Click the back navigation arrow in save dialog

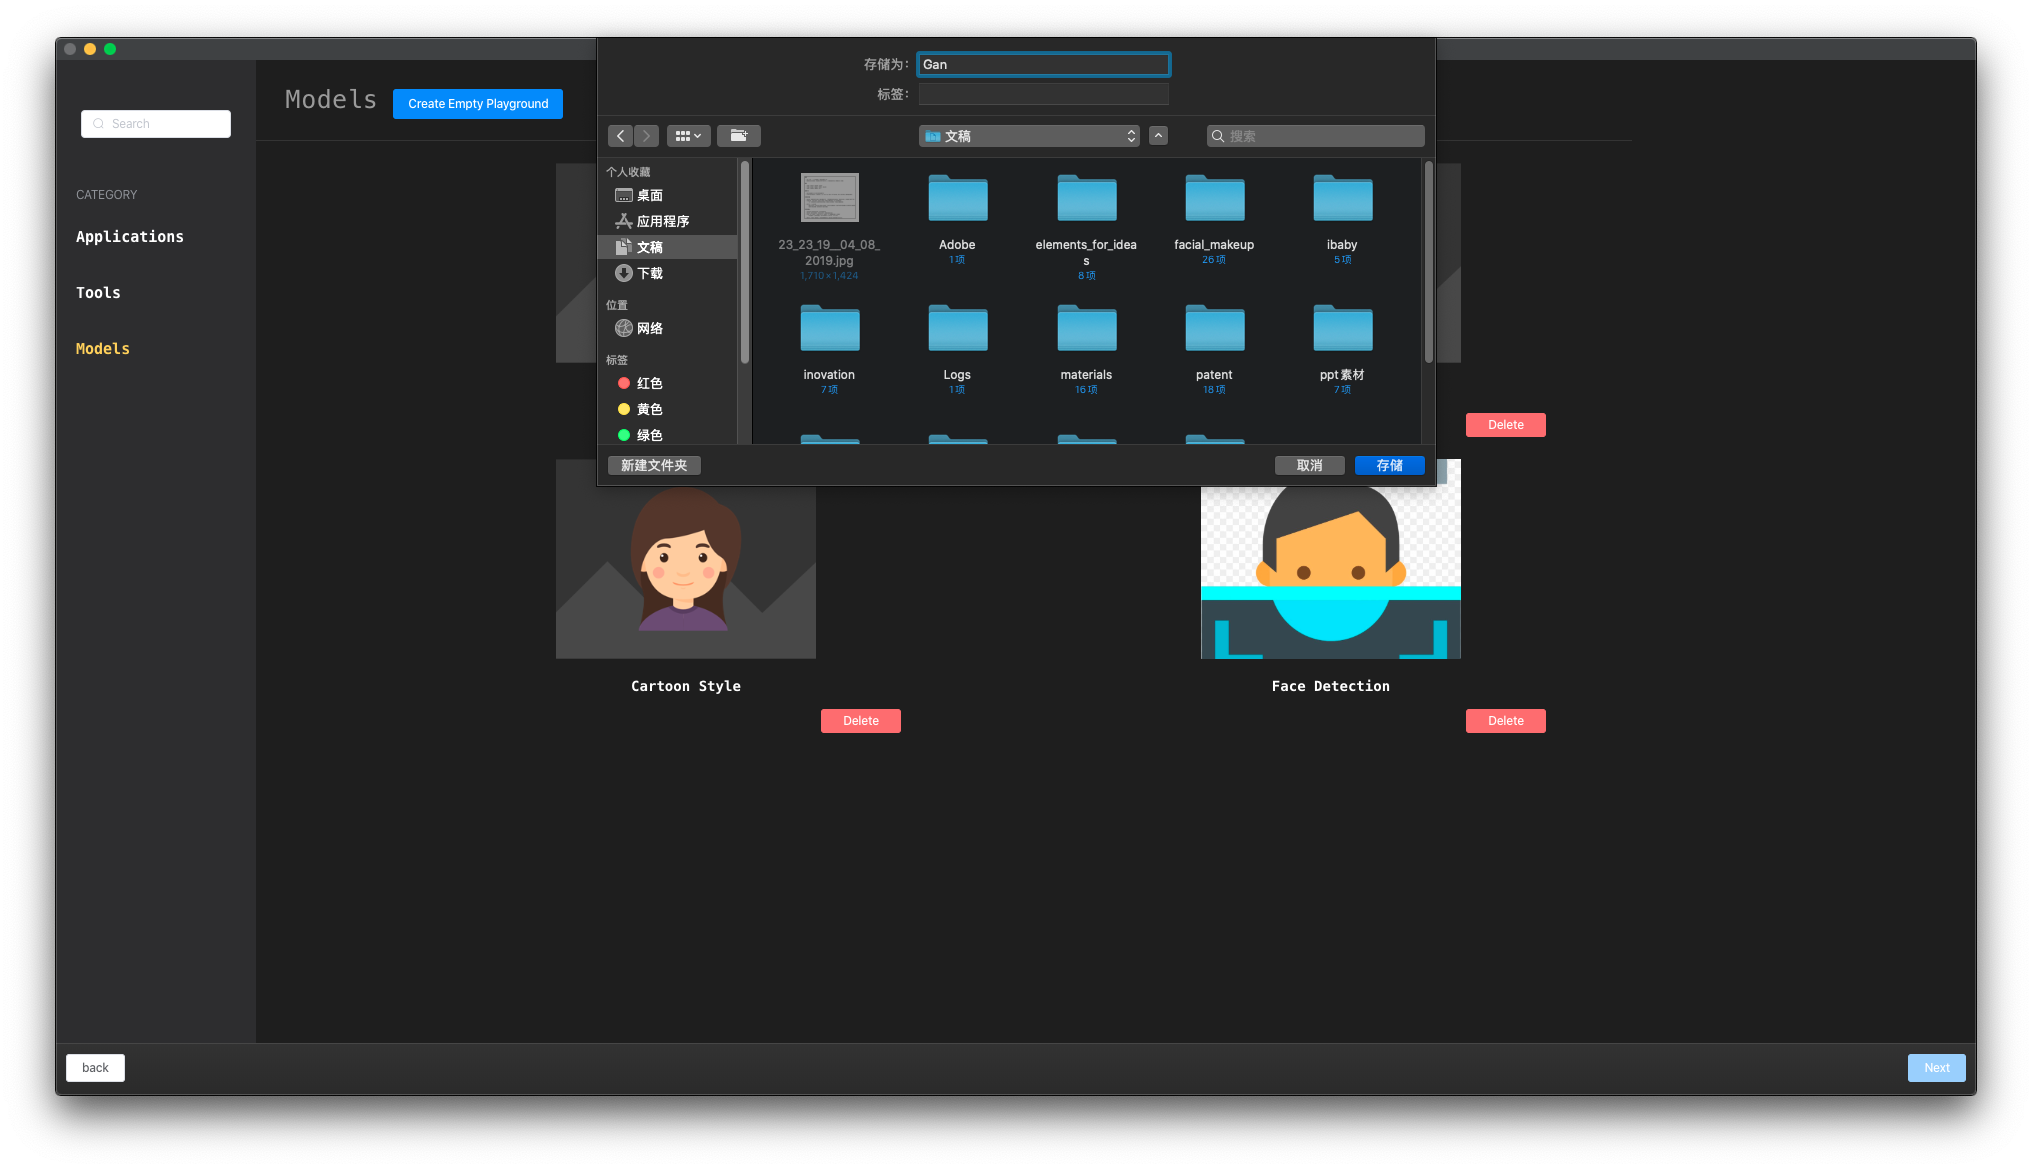(x=620, y=136)
